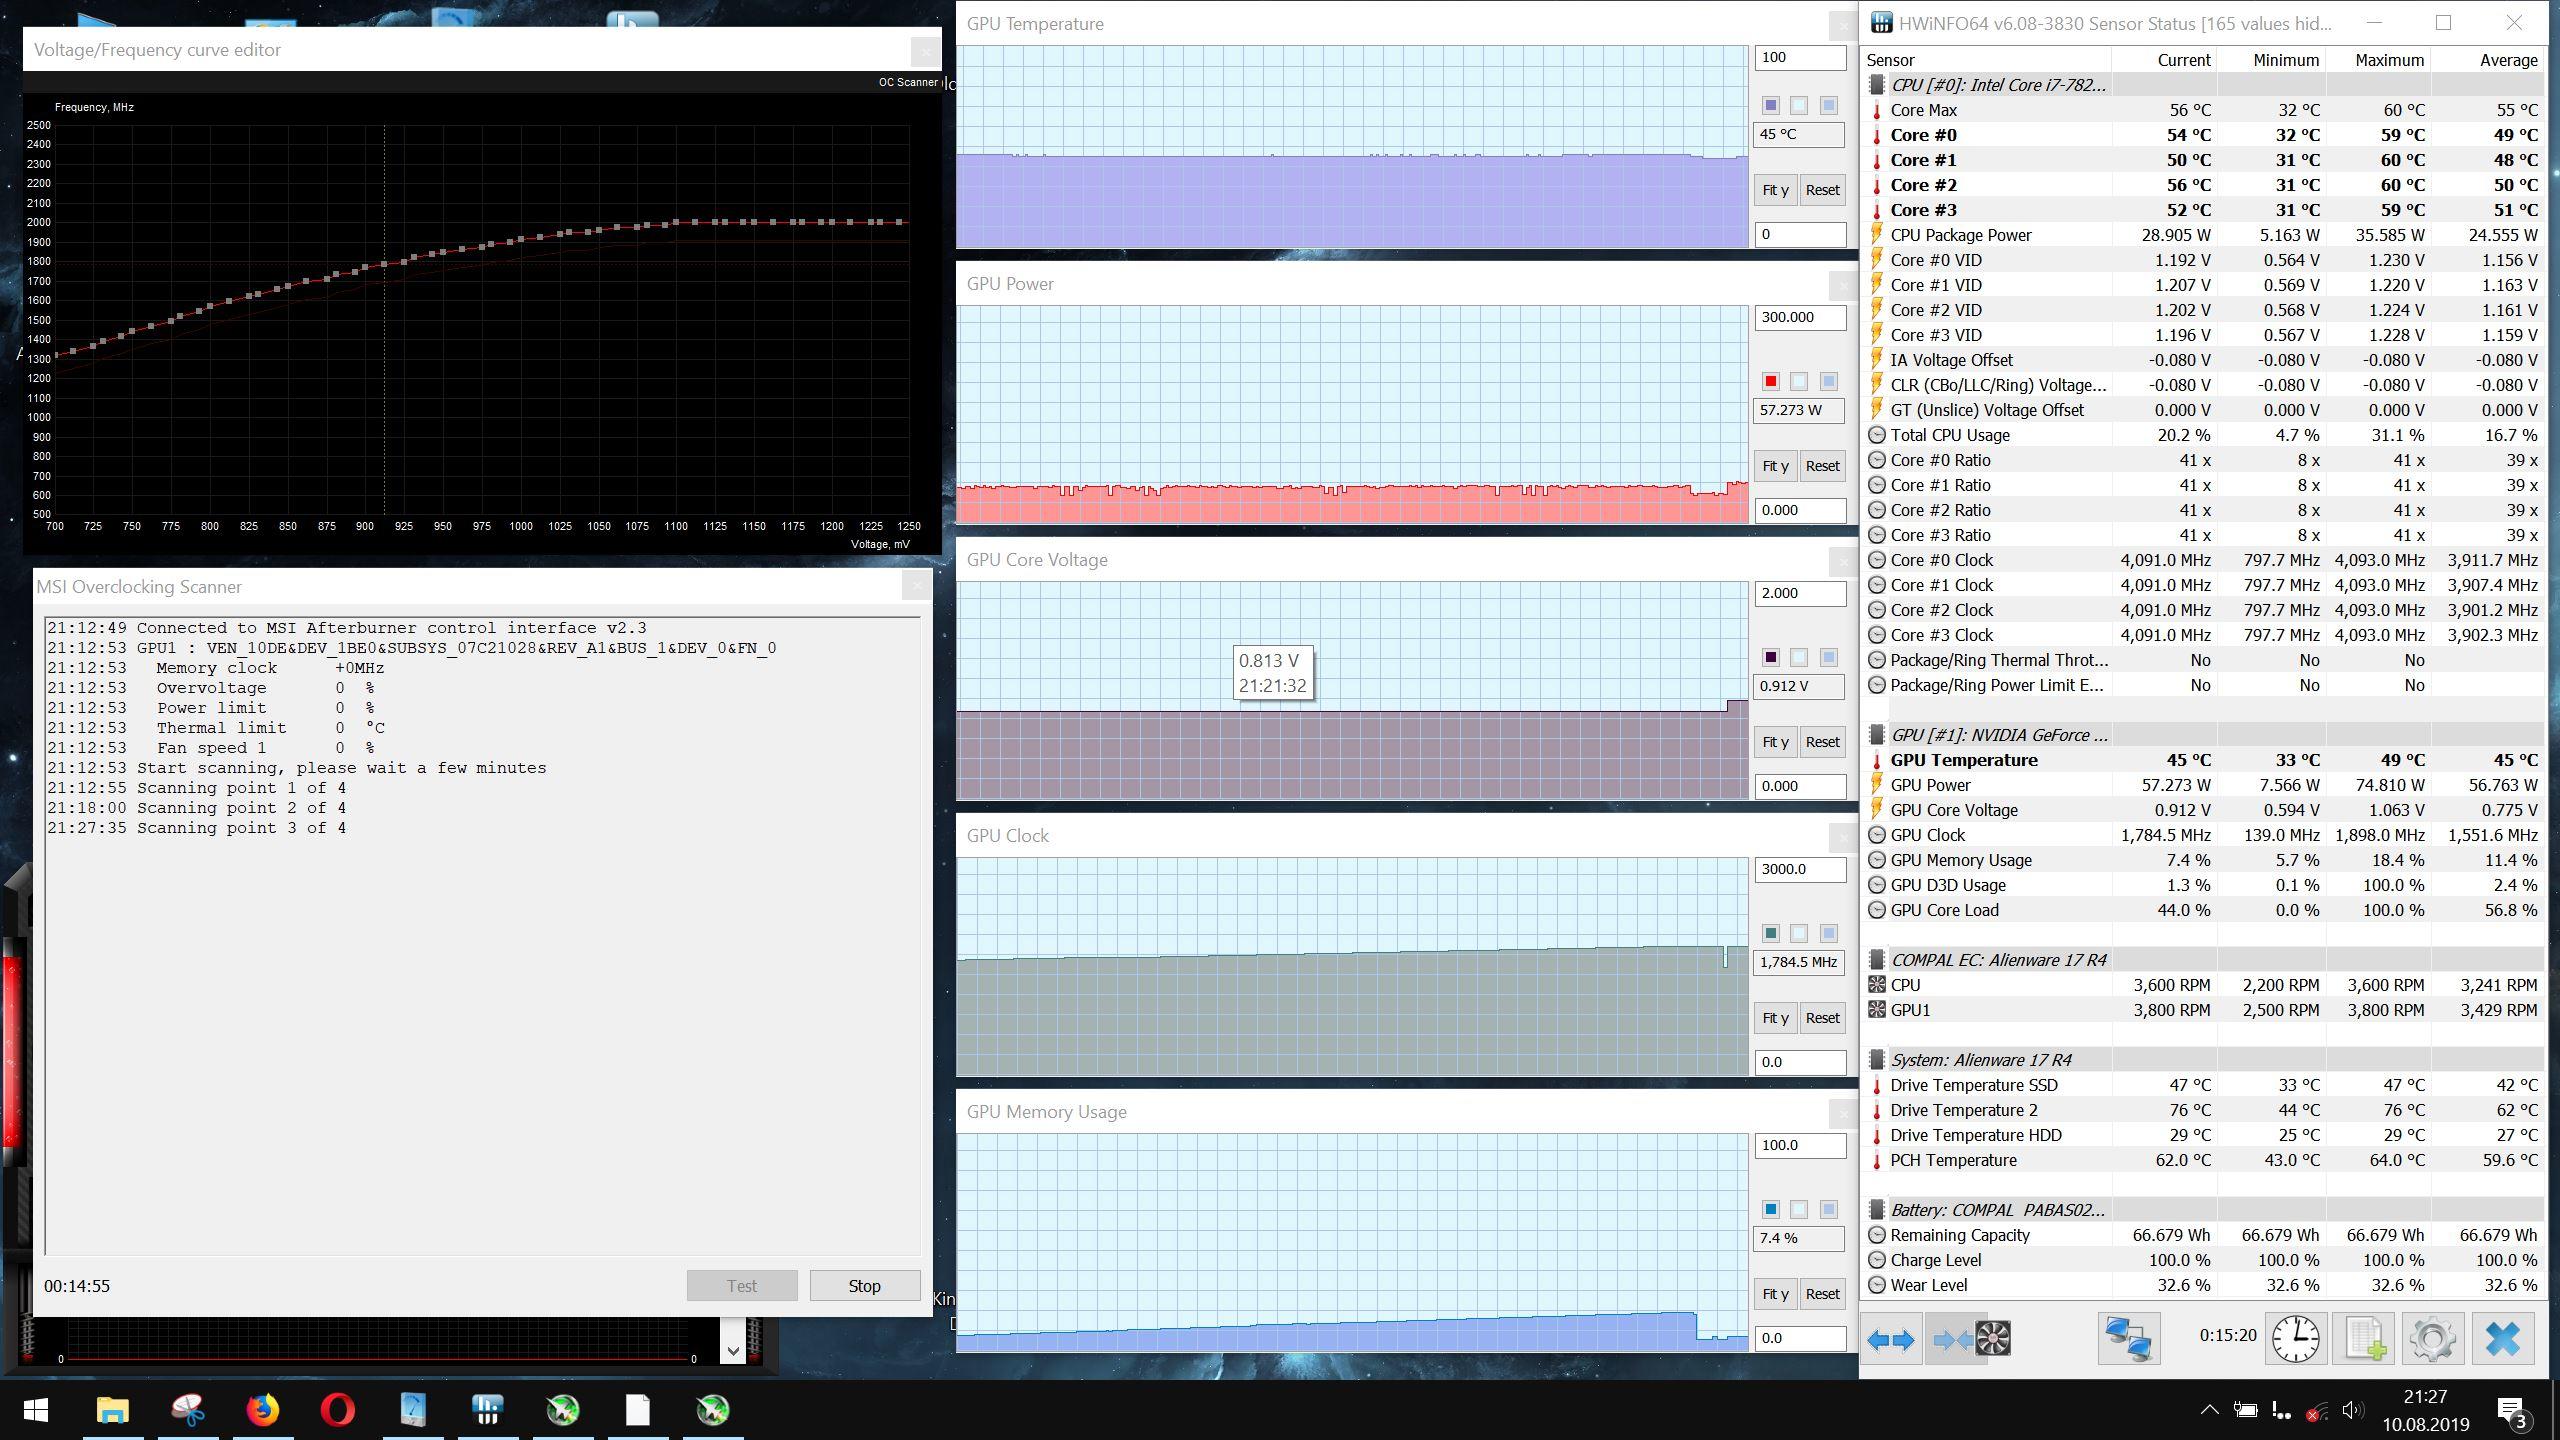Show hidden system tray icons chevron
The height and width of the screenshot is (1440, 2560).
tap(2209, 1410)
